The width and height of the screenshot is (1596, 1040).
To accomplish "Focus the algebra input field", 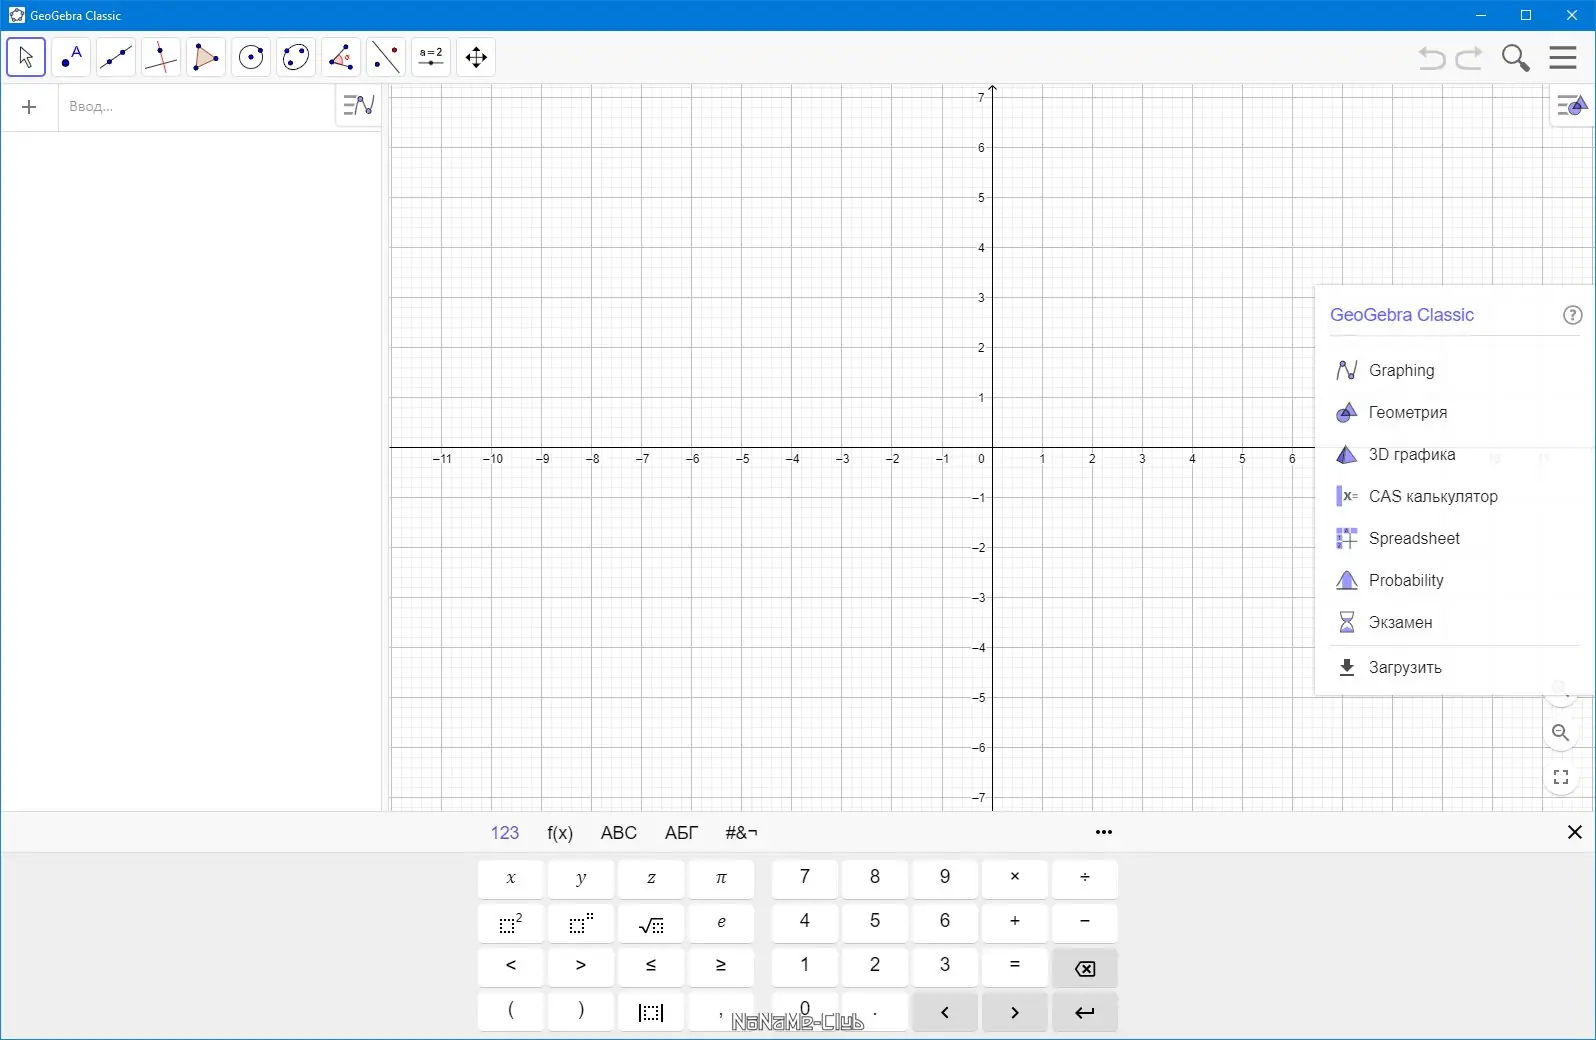I will coord(196,107).
